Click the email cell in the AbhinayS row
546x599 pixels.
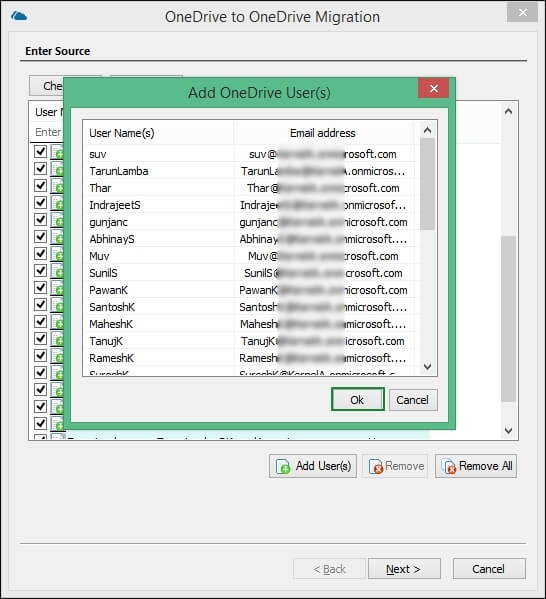[323, 239]
